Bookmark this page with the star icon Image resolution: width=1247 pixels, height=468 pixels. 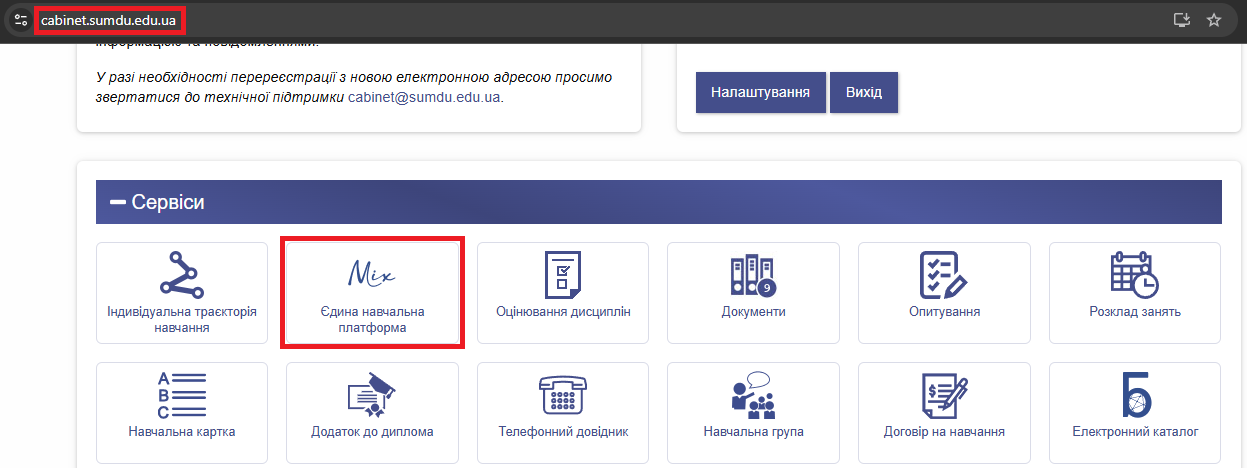pos(1214,20)
